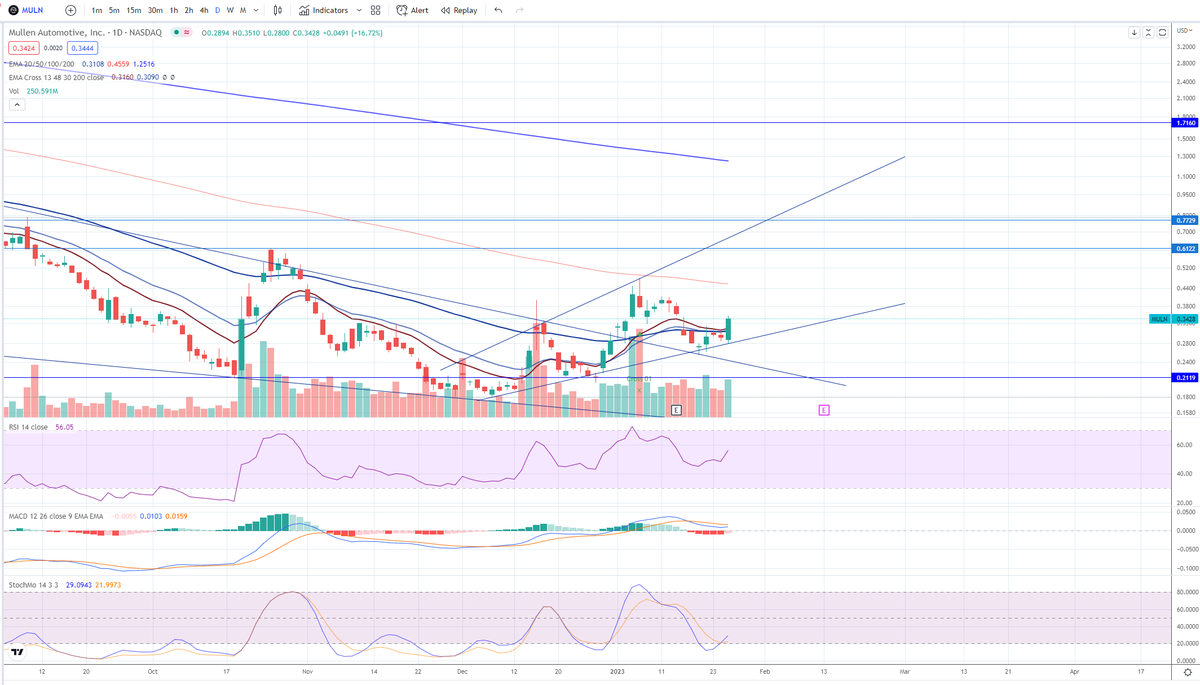Viewport: 1200px width, 685px height.
Task: Switch to the 30m interval
Action: point(155,10)
